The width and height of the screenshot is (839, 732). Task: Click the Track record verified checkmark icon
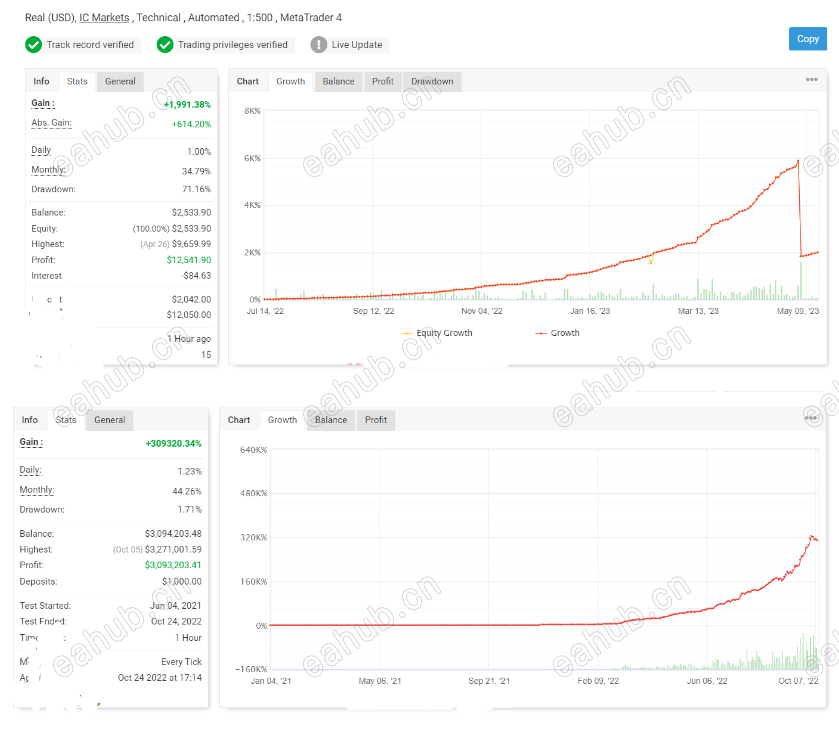(34, 45)
